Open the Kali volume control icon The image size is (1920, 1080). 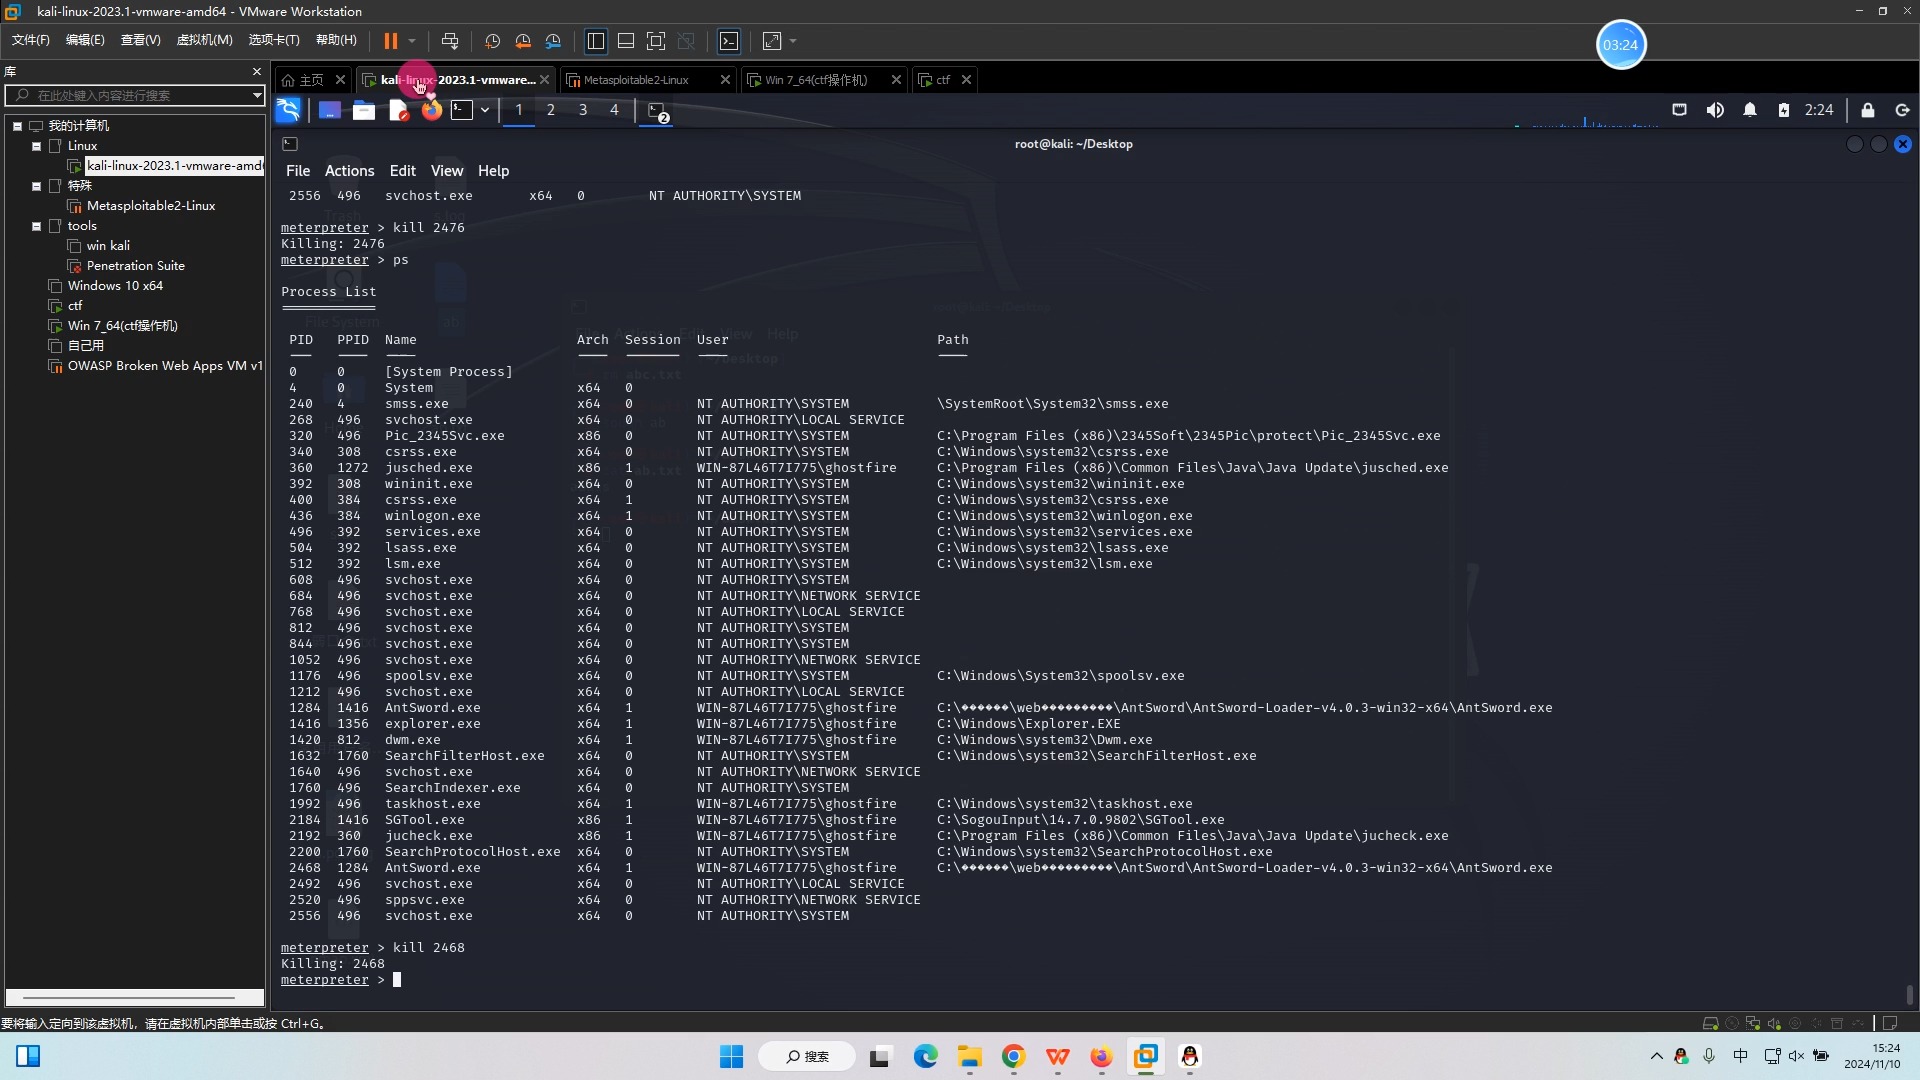pyautogui.click(x=1715, y=110)
